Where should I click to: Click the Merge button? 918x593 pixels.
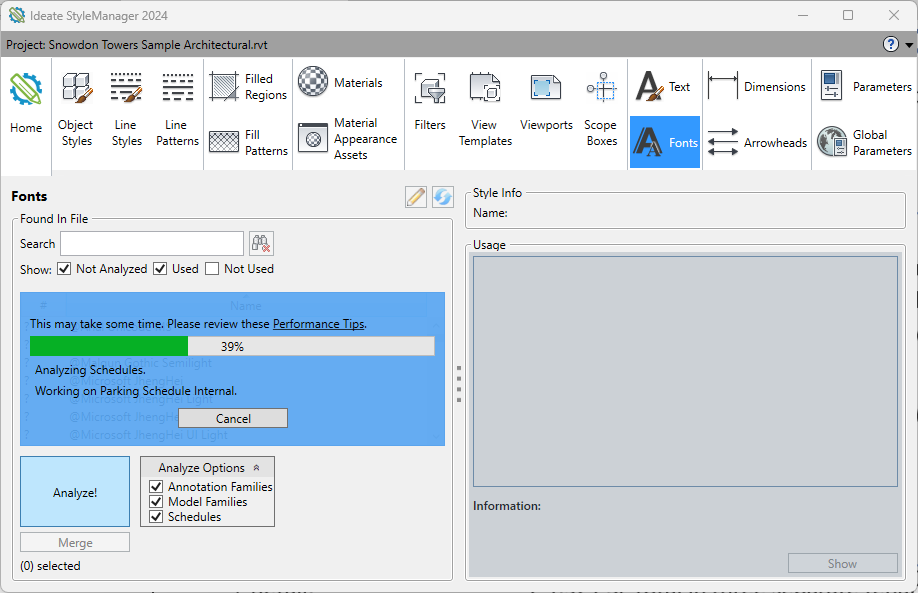pyautogui.click(x=75, y=543)
